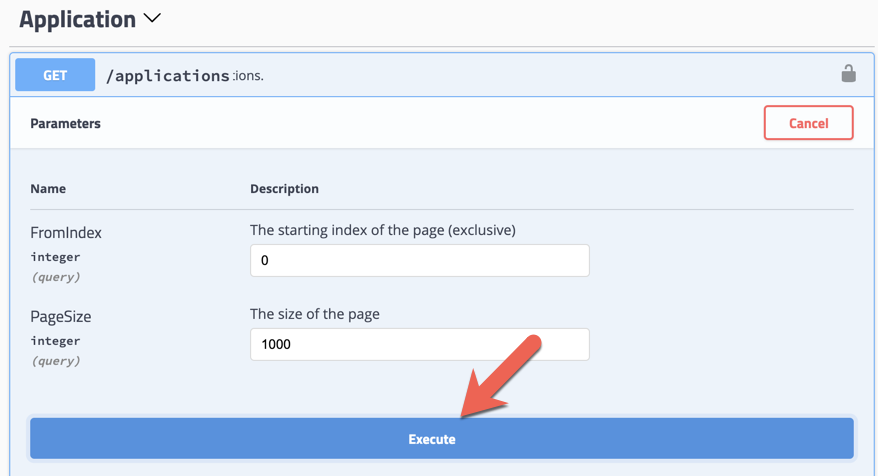Screen dimensions: 878x476
Task: Click the Name column header
Action: click(x=48, y=188)
